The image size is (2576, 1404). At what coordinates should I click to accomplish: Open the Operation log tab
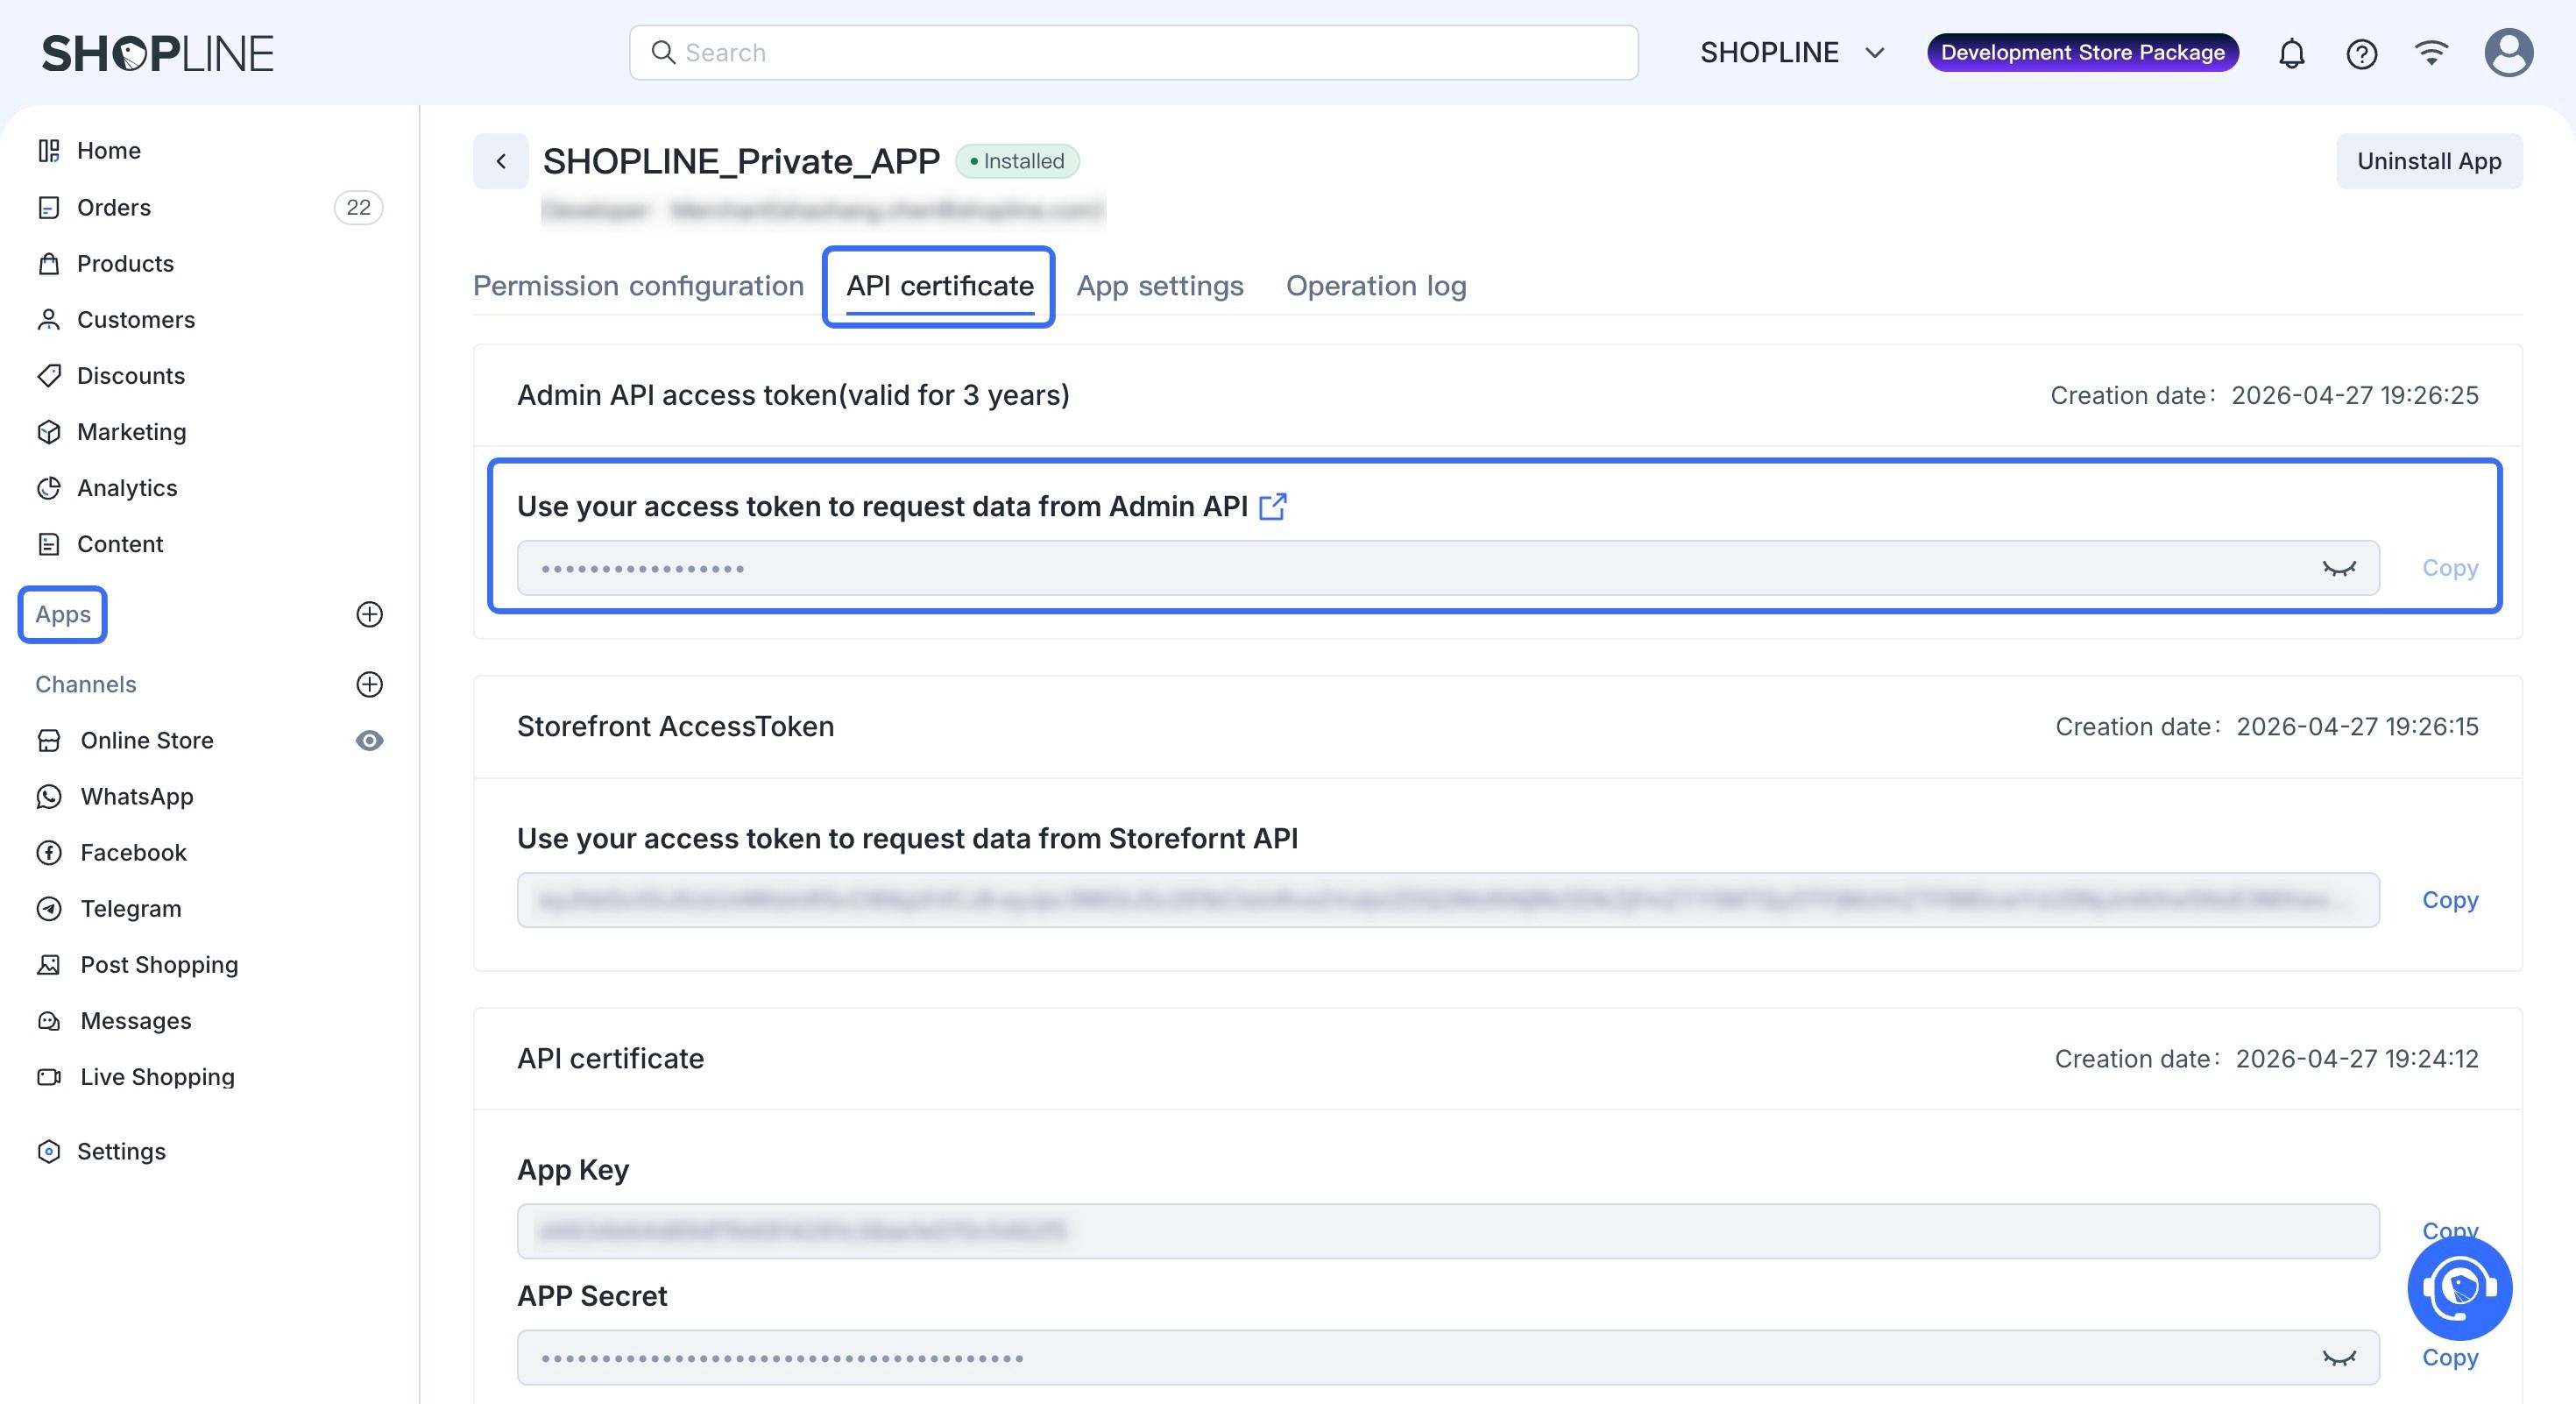(x=1376, y=286)
